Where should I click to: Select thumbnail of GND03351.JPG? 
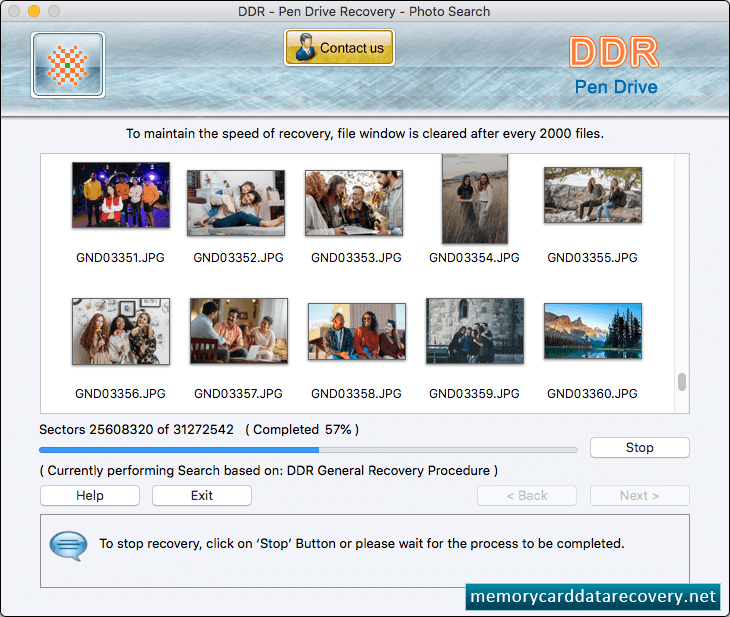point(121,195)
